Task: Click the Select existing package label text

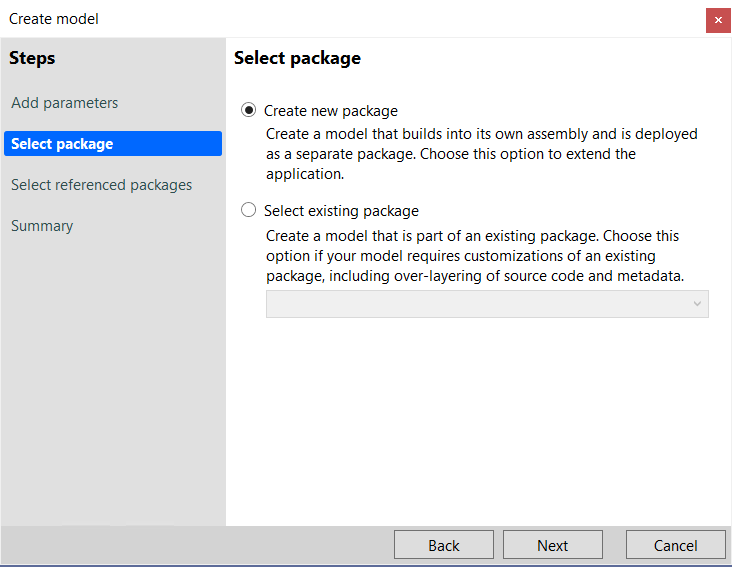Action: click(341, 211)
